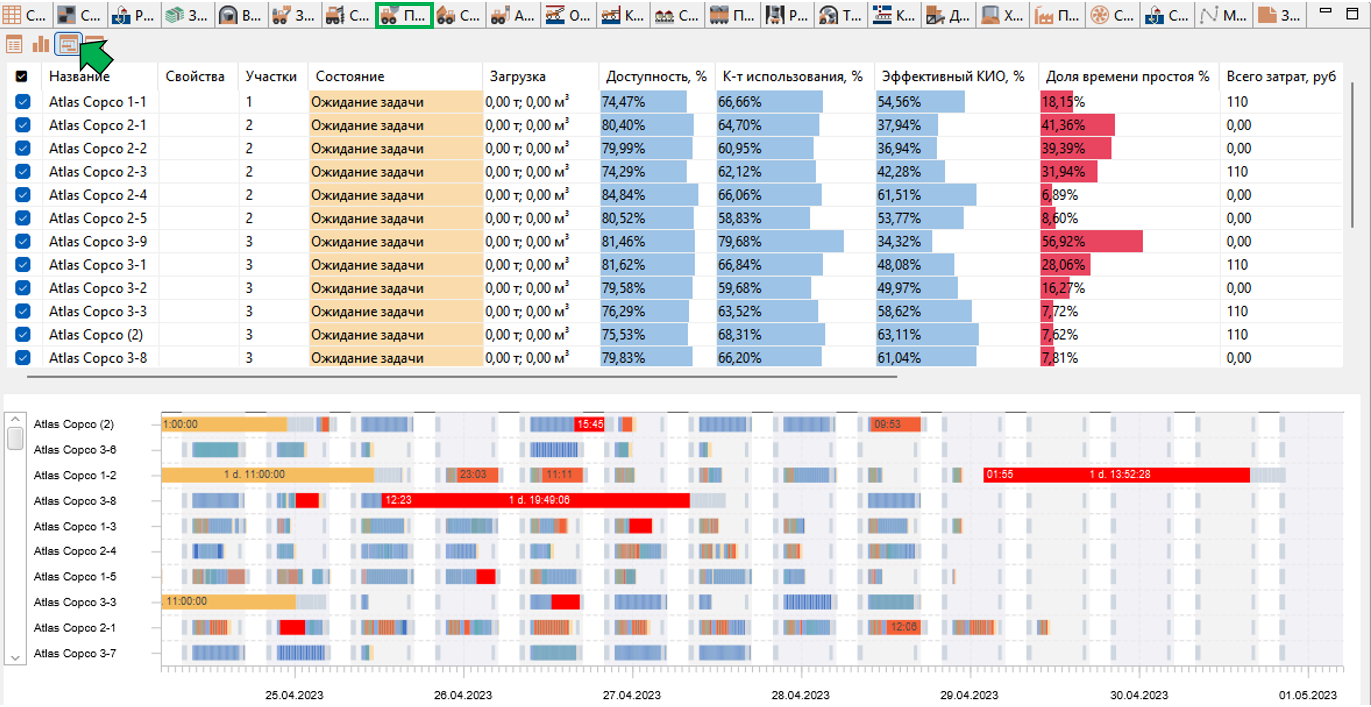
Task: Switch to the table view icon
Action: point(14,44)
